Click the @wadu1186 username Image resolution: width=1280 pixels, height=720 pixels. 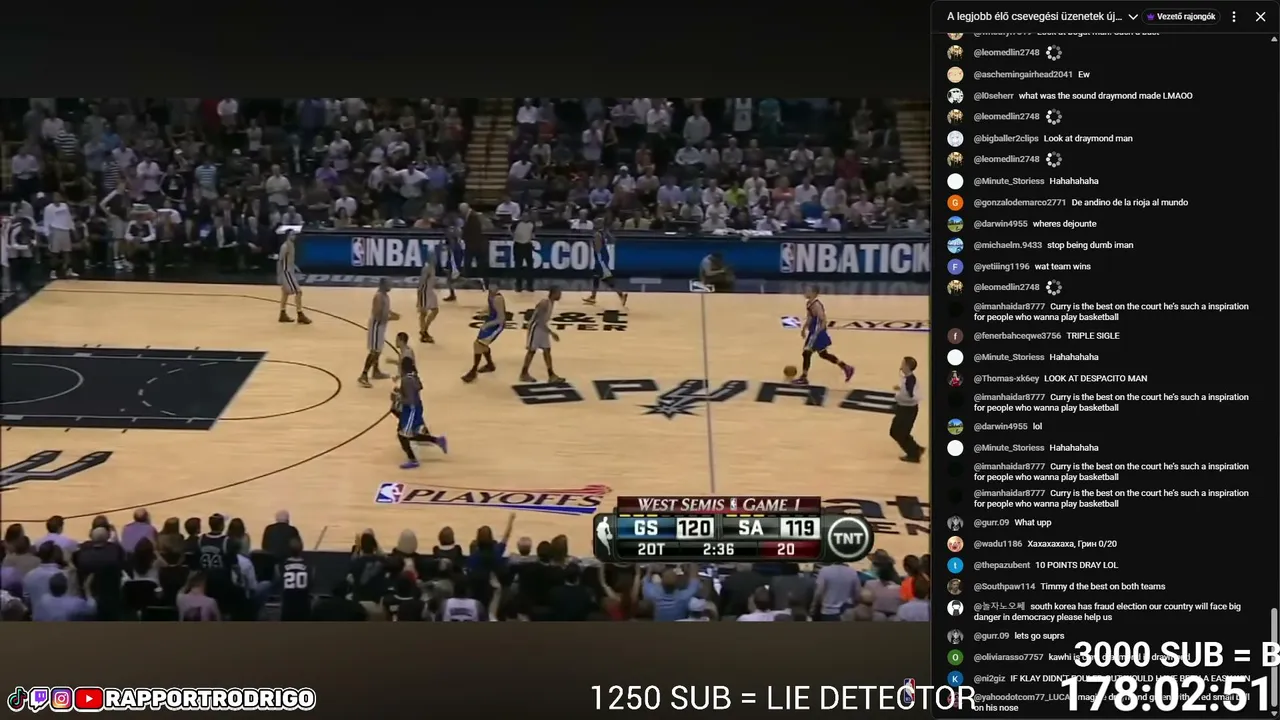(998, 544)
